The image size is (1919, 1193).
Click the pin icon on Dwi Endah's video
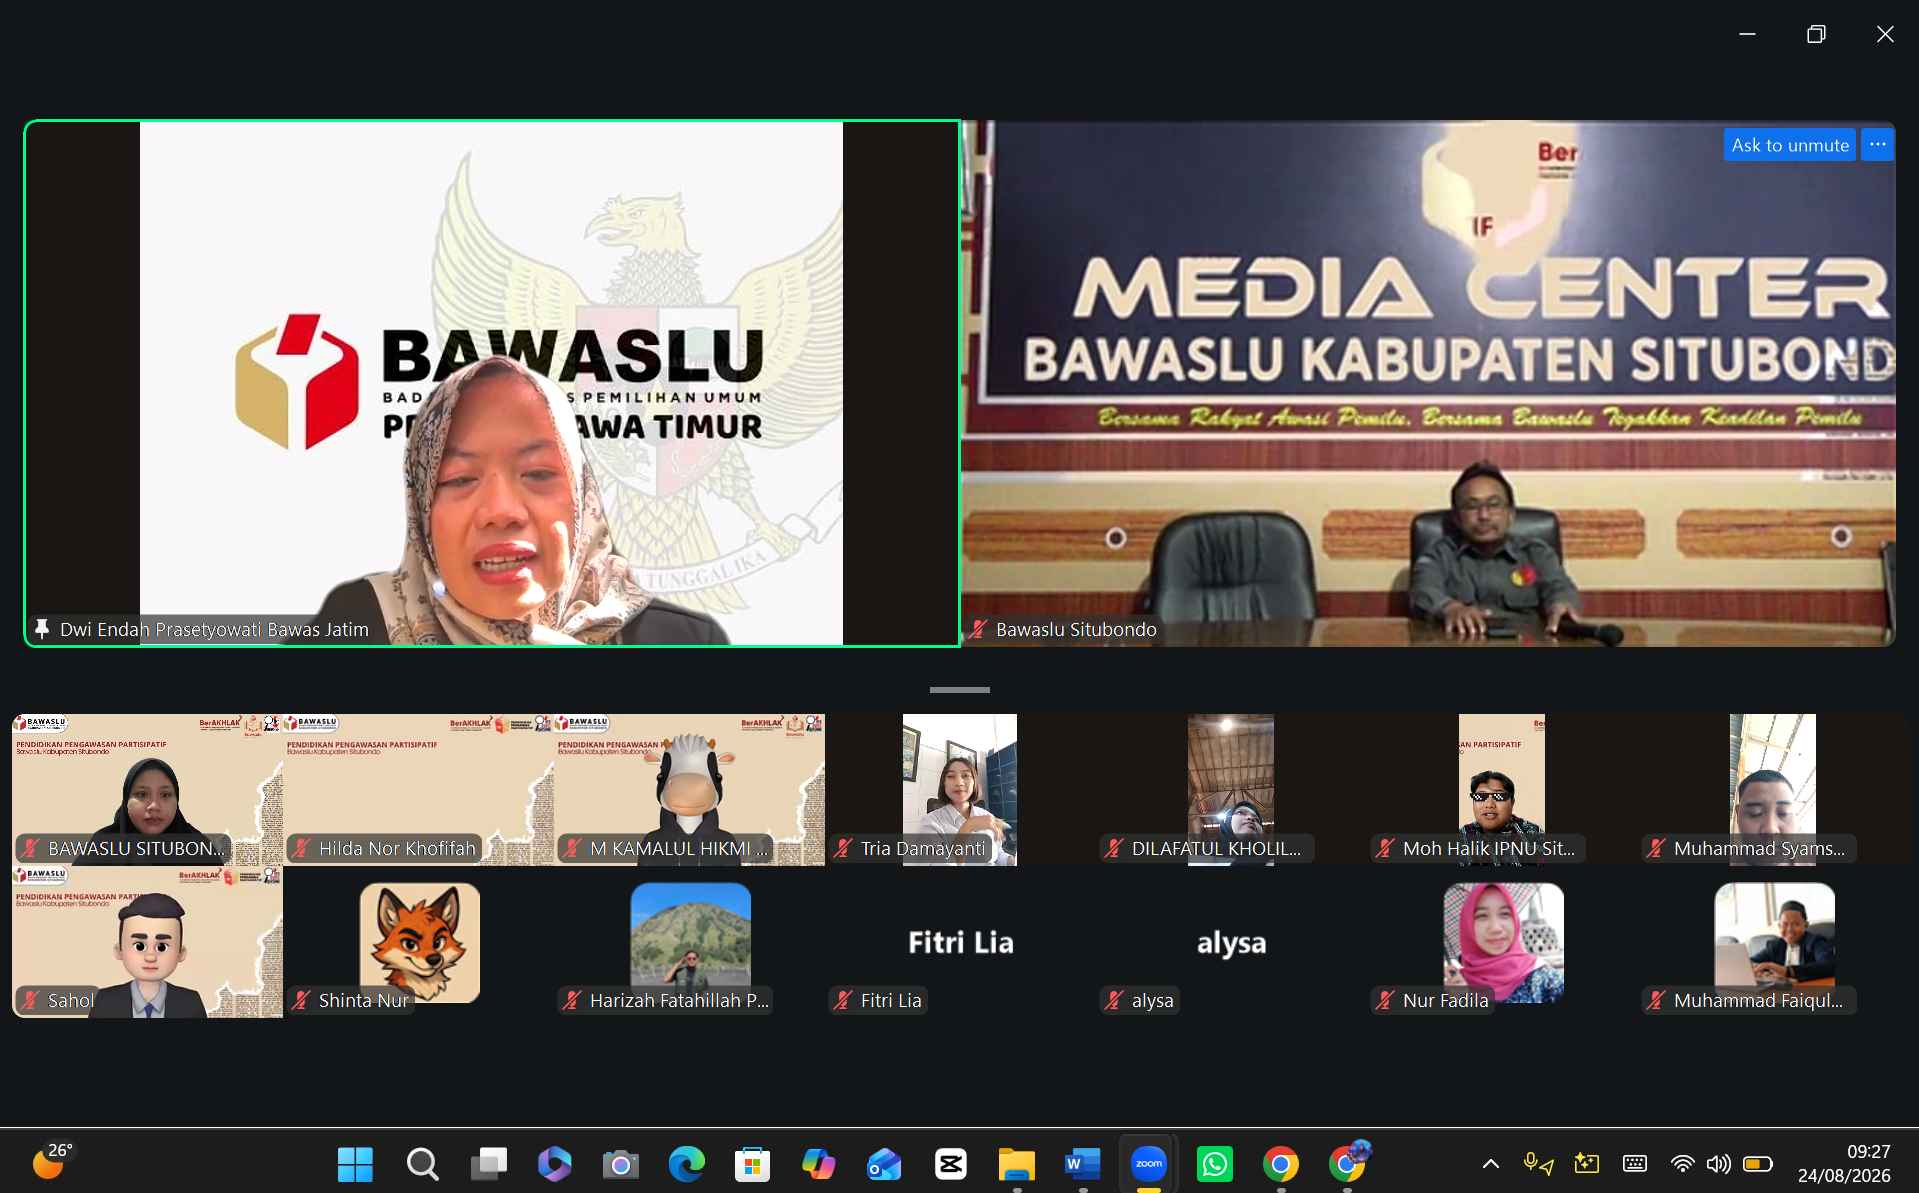pyautogui.click(x=42, y=629)
